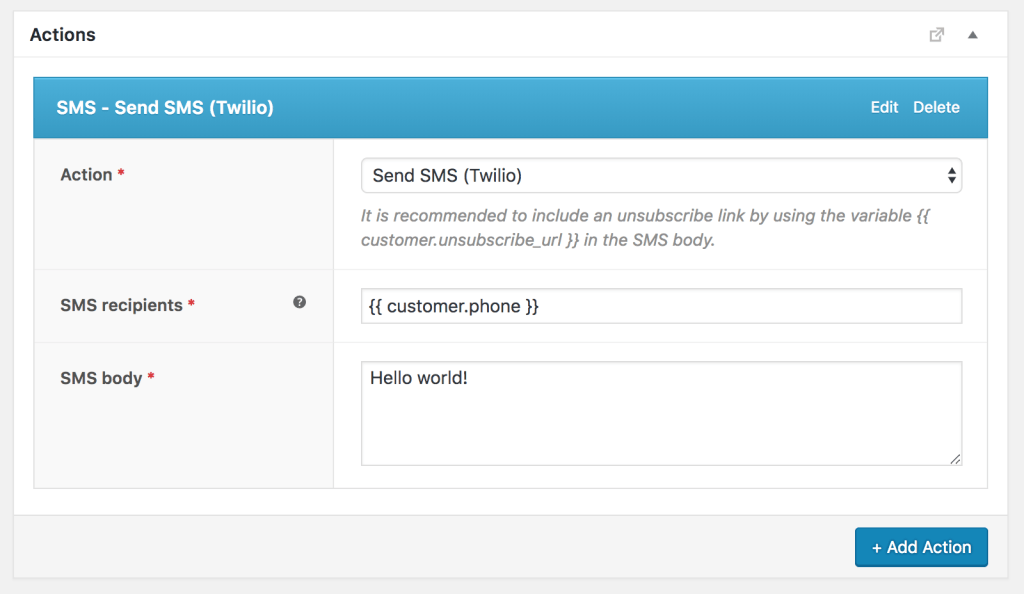
Task: Click the unsubscribe_url recommendation note
Action: click(645, 229)
